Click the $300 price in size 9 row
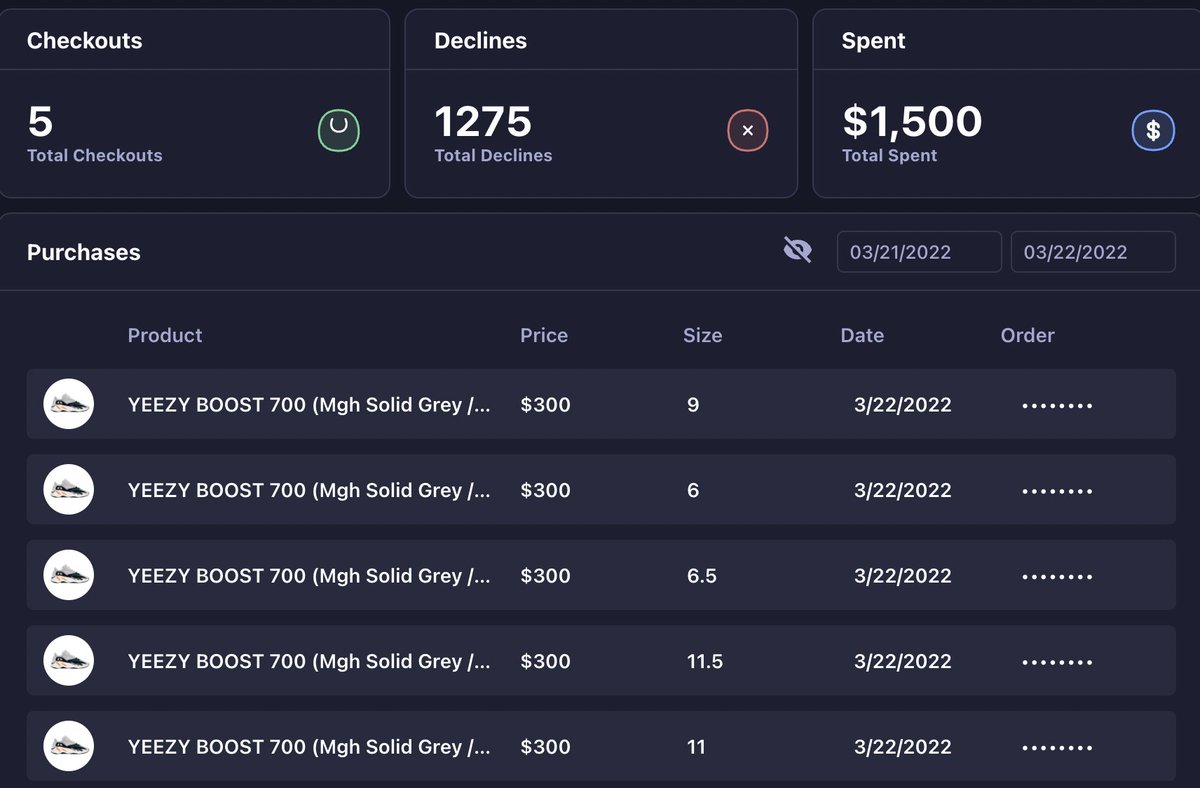This screenshot has height=788, width=1200. [545, 405]
